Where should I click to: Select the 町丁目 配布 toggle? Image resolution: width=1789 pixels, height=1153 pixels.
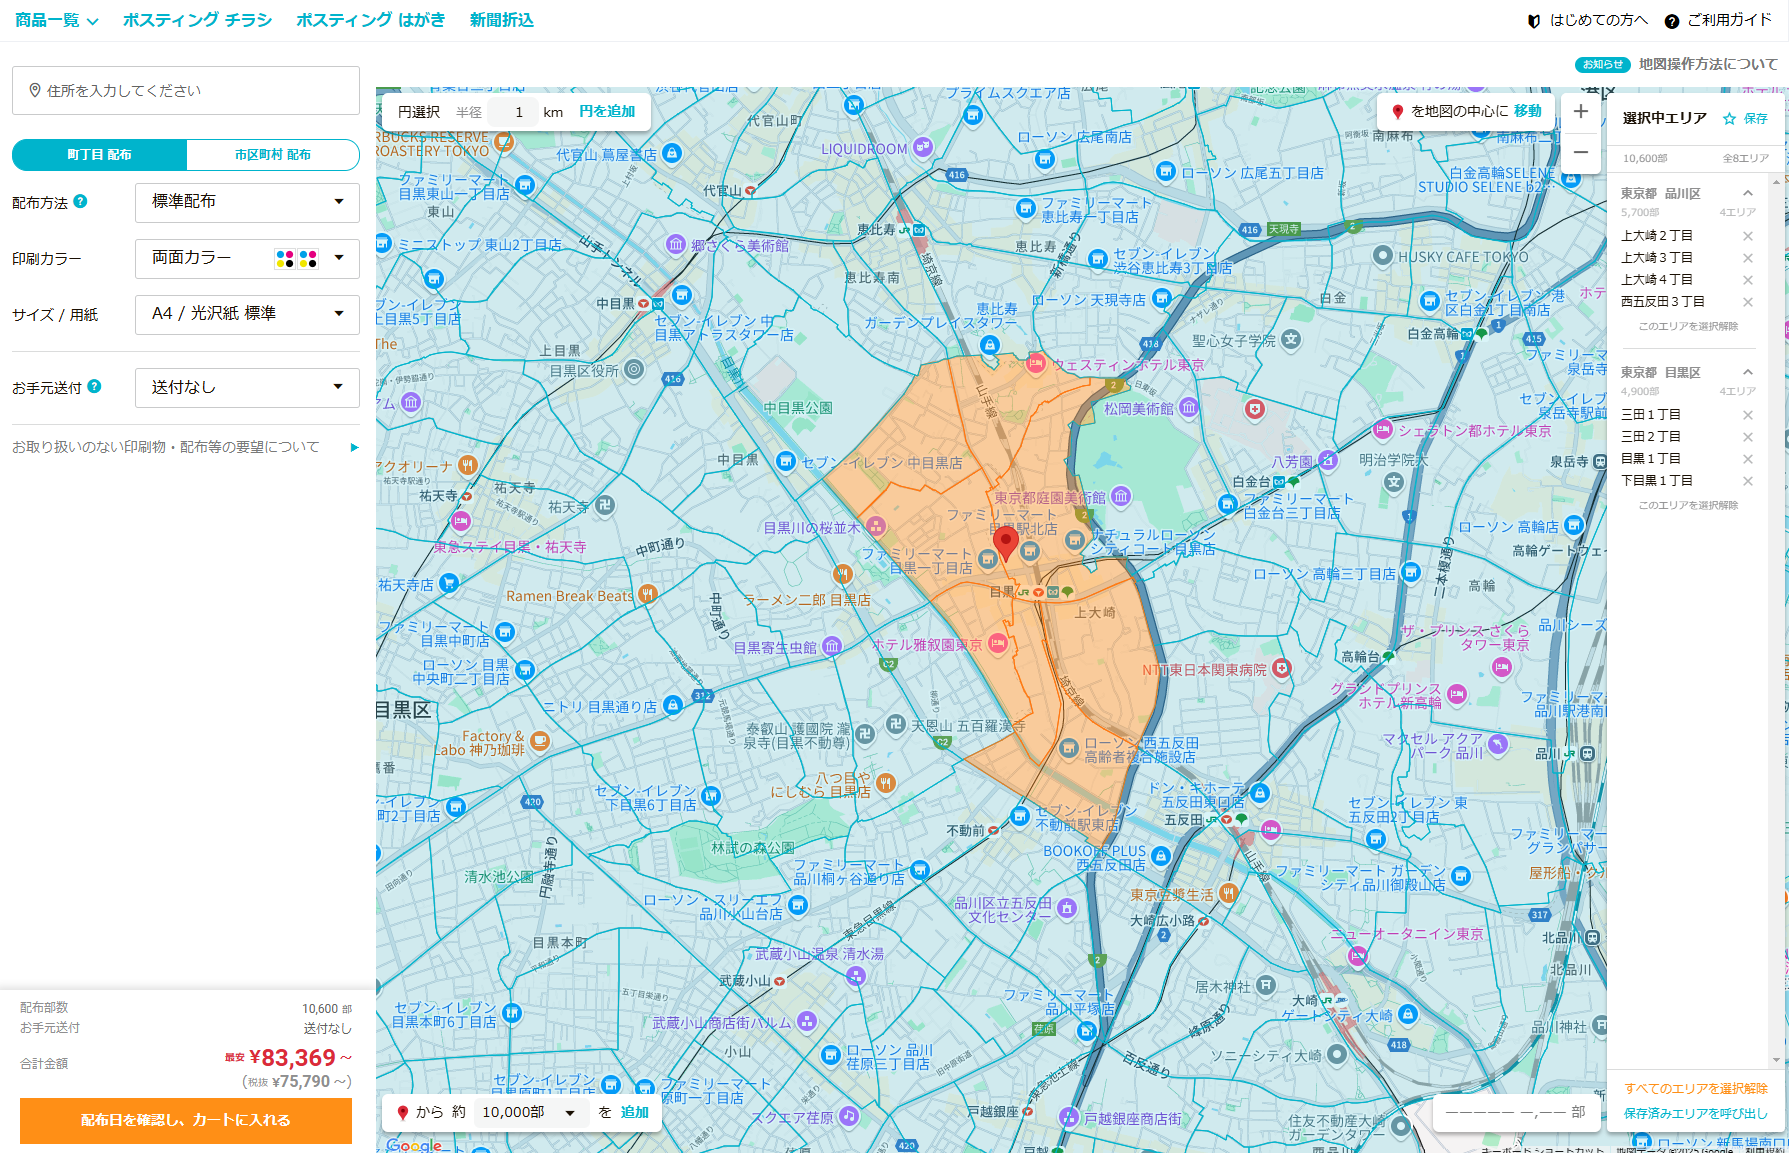coord(100,155)
